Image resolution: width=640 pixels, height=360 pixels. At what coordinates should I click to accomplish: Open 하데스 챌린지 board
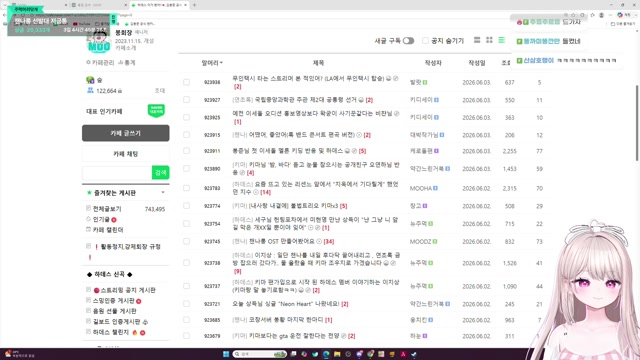111,332
